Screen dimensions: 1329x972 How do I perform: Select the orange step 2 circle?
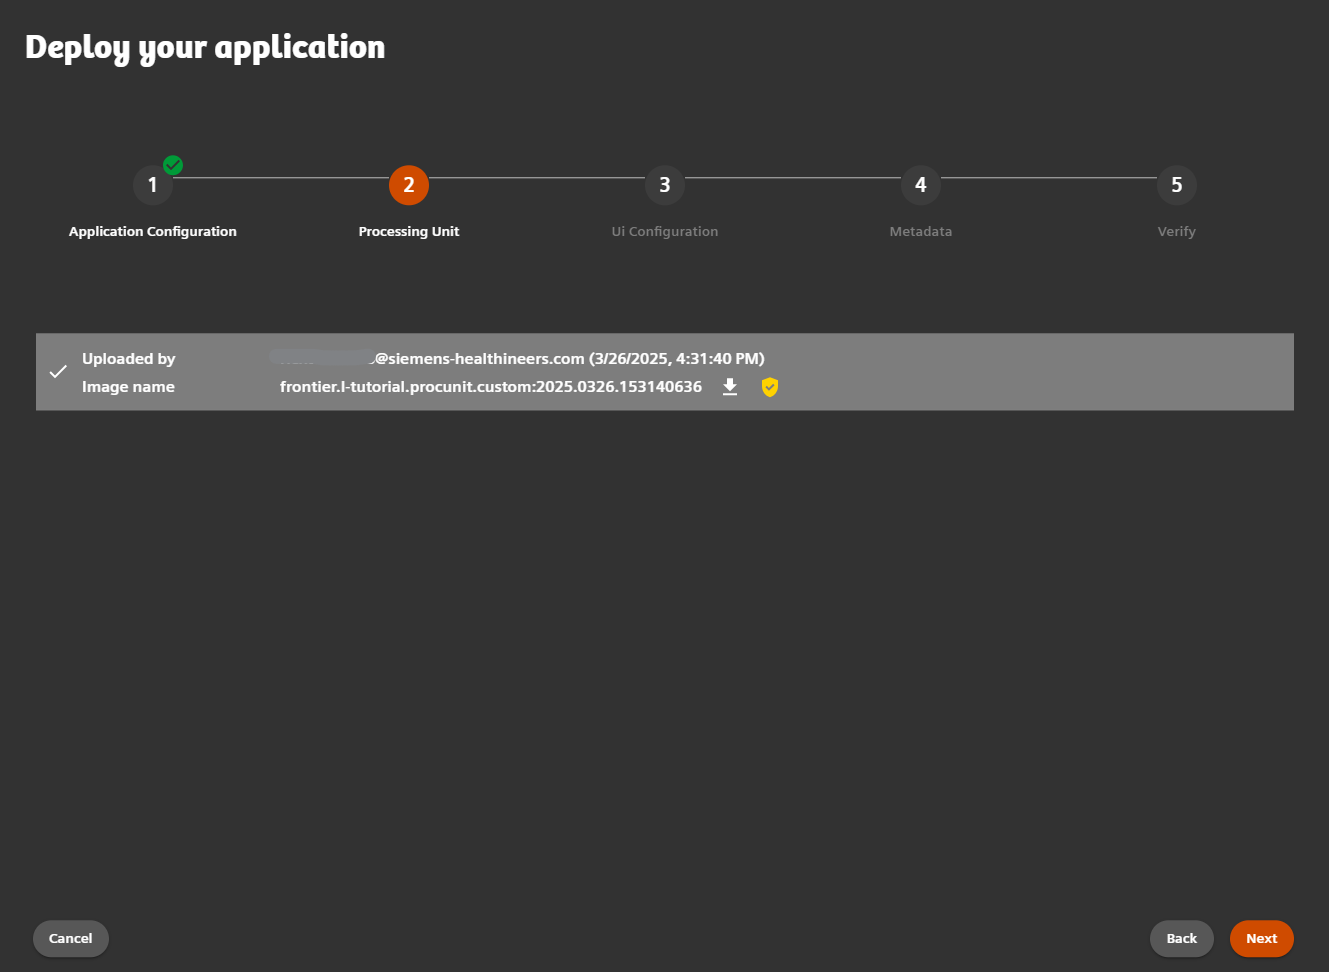(409, 185)
